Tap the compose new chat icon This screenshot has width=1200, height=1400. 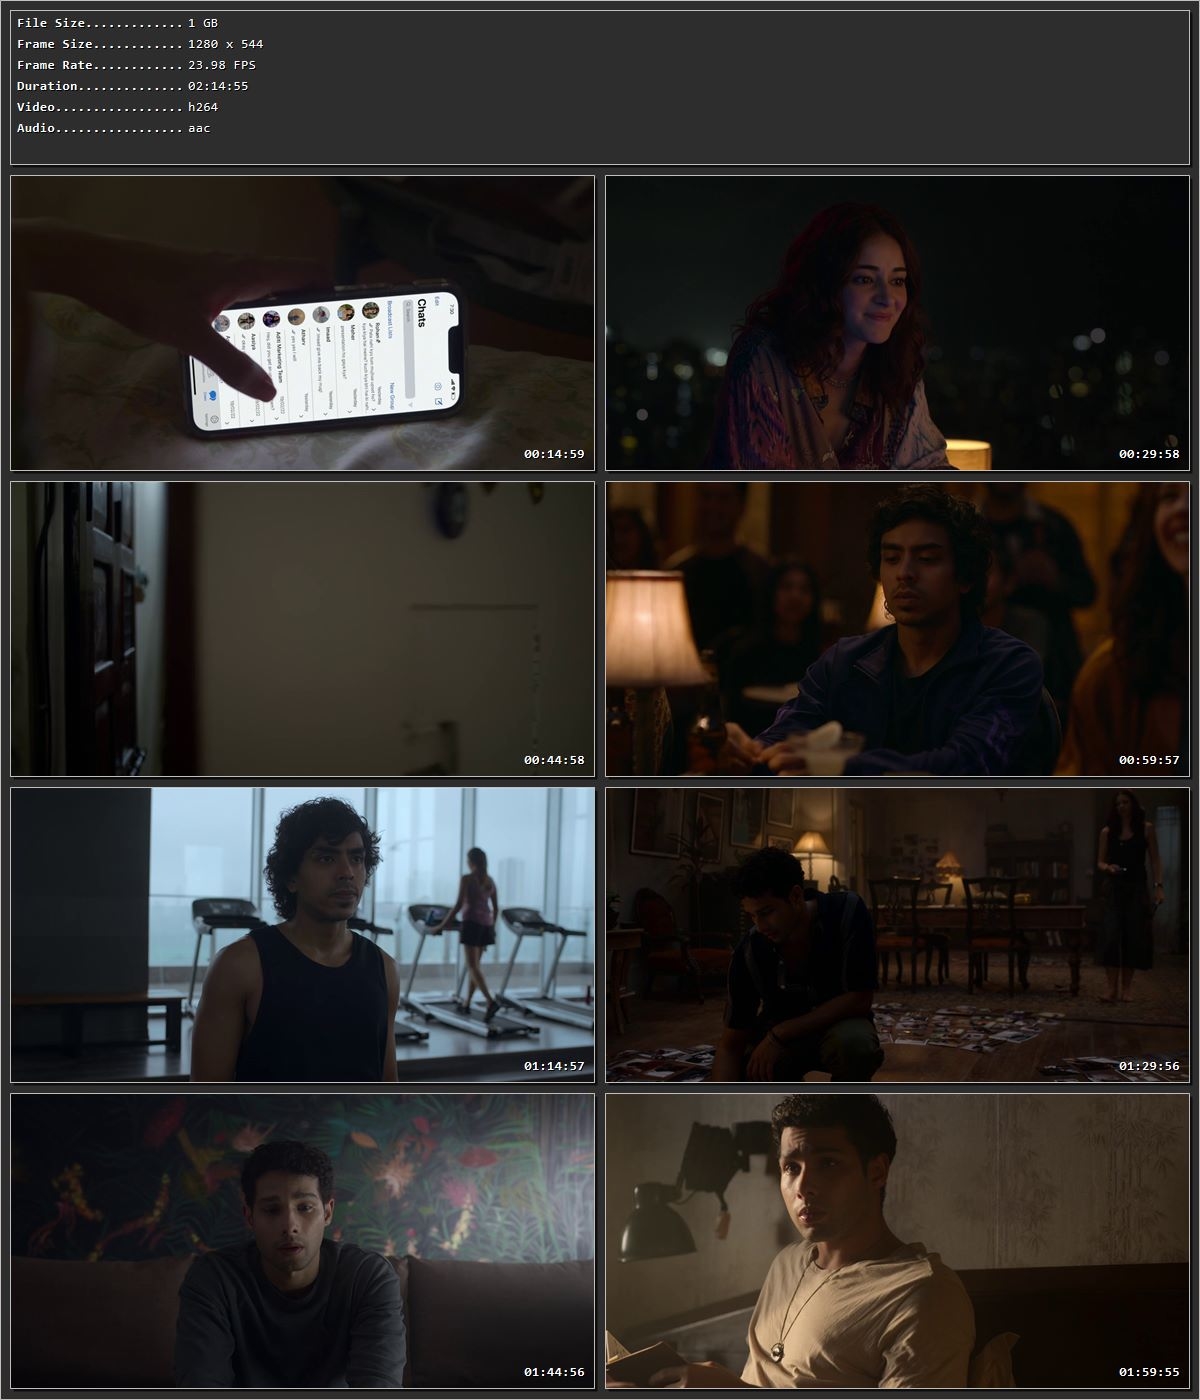(x=438, y=402)
